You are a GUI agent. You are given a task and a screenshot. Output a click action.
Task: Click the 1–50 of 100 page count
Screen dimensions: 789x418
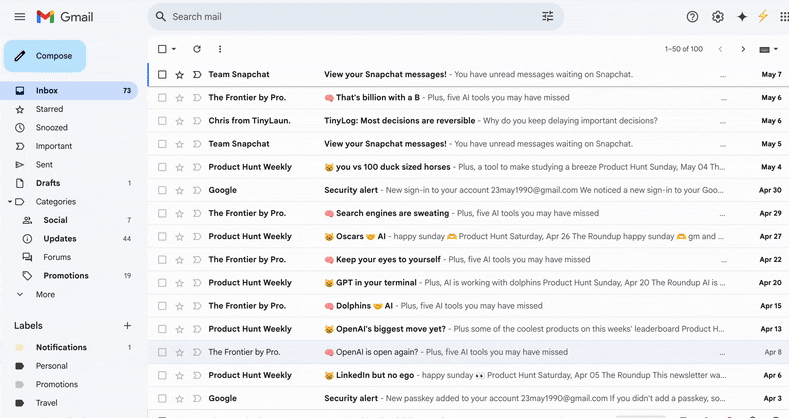point(683,49)
